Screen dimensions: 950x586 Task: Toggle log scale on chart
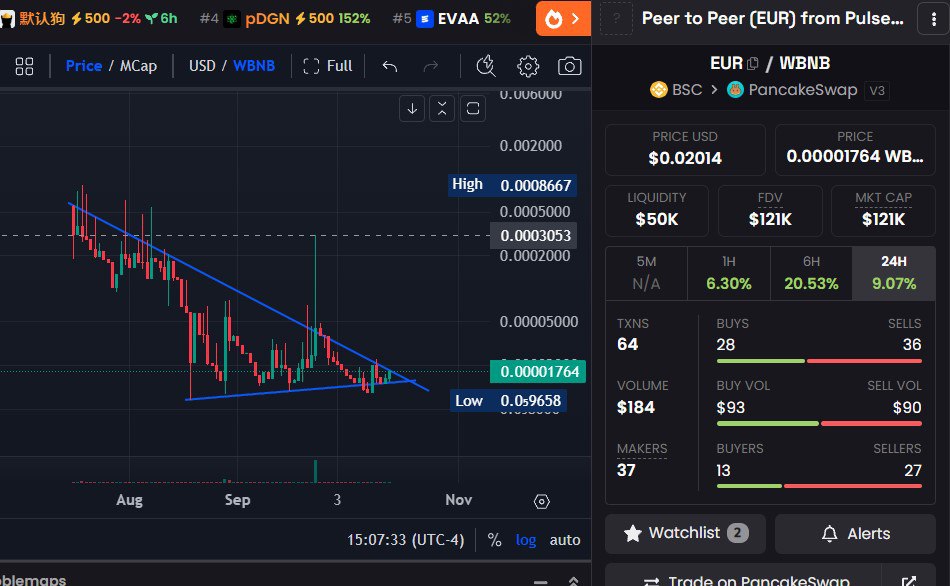(526, 540)
